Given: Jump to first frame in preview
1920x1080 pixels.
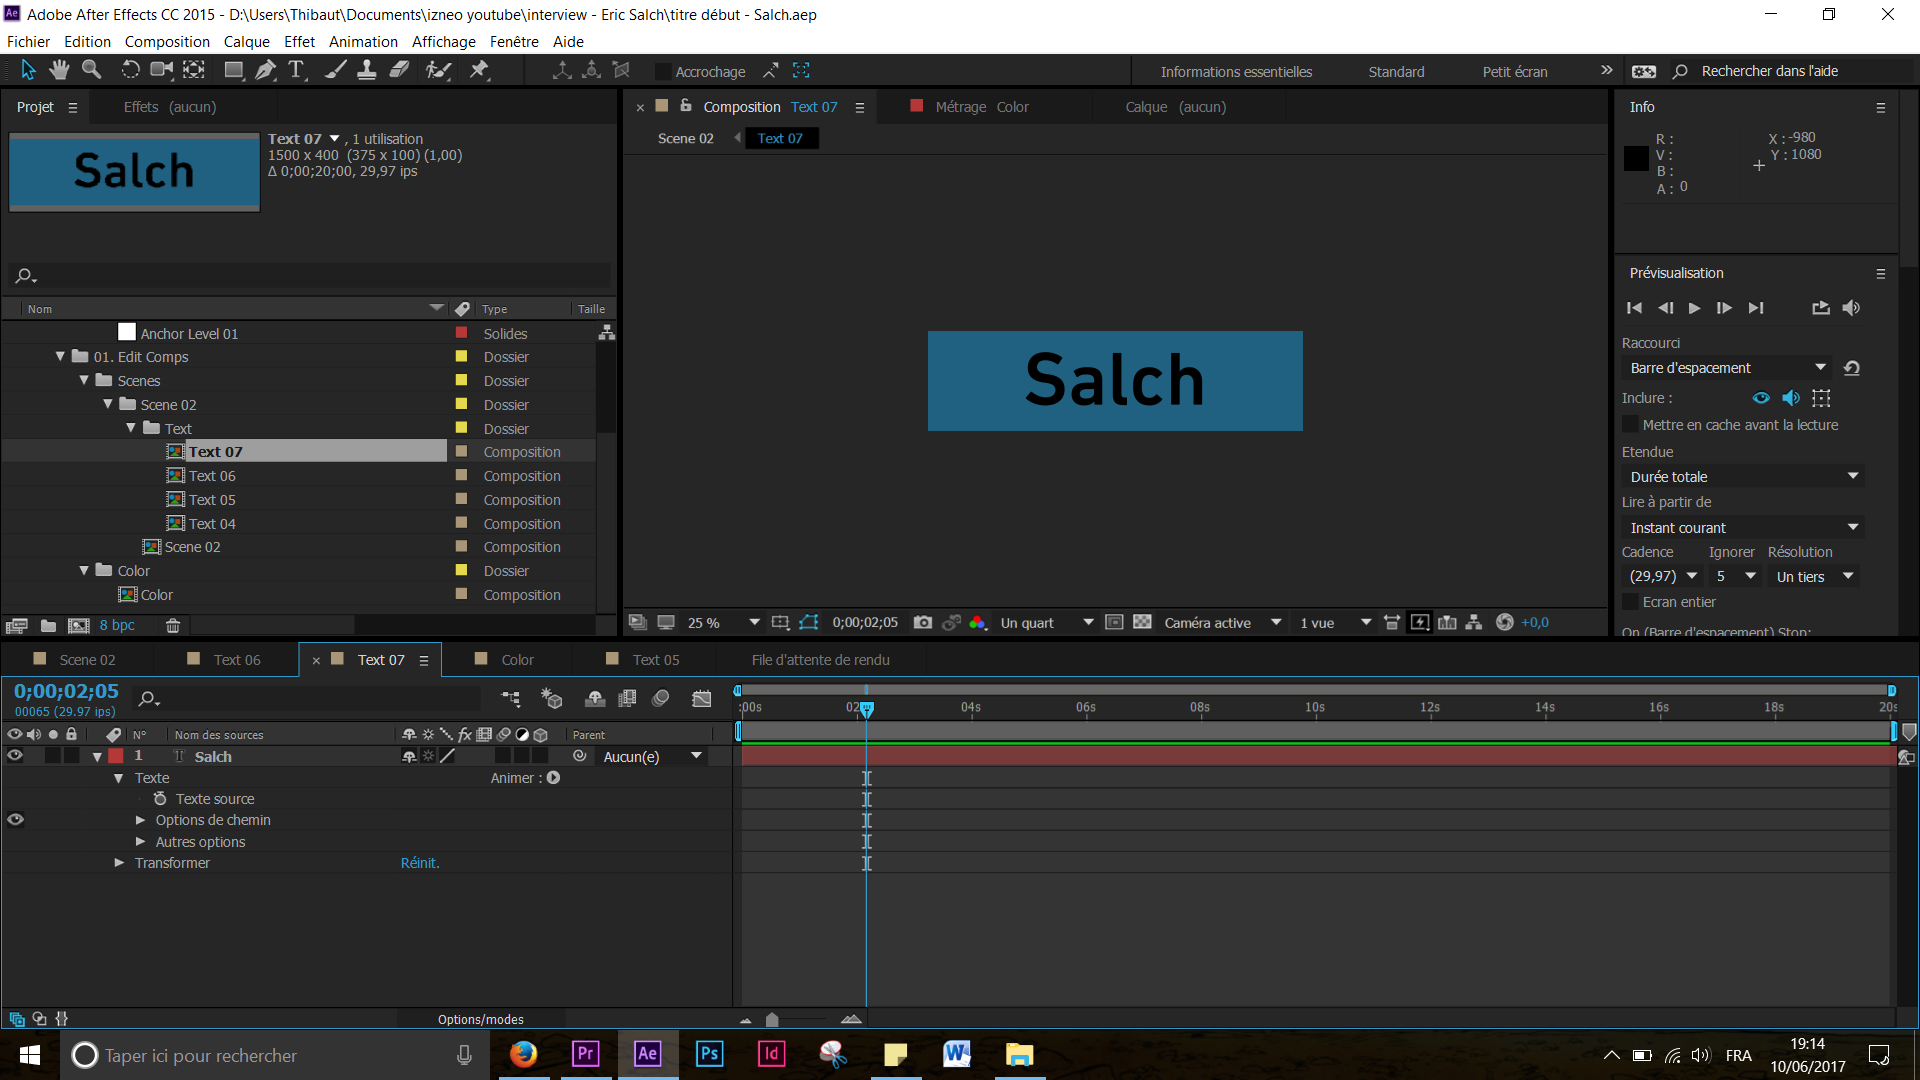Looking at the screenshot, I should [1635, 308].
